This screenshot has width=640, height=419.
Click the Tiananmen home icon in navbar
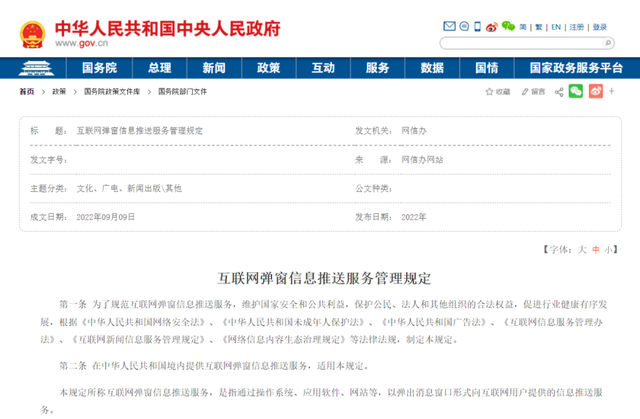pos(36,68)
